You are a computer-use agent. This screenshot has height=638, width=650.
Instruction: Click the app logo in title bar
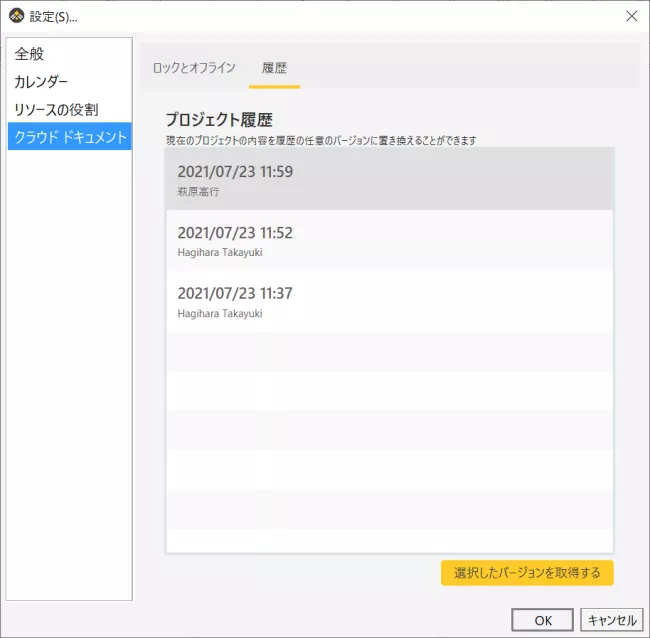[17, 16]
